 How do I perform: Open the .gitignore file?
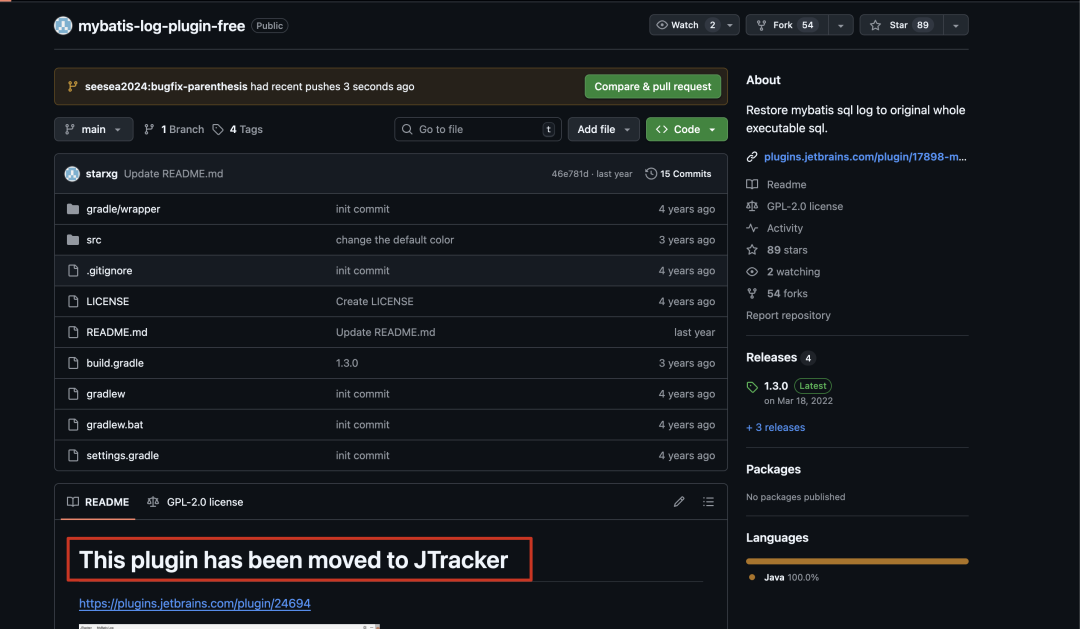[x=109, y=270]
